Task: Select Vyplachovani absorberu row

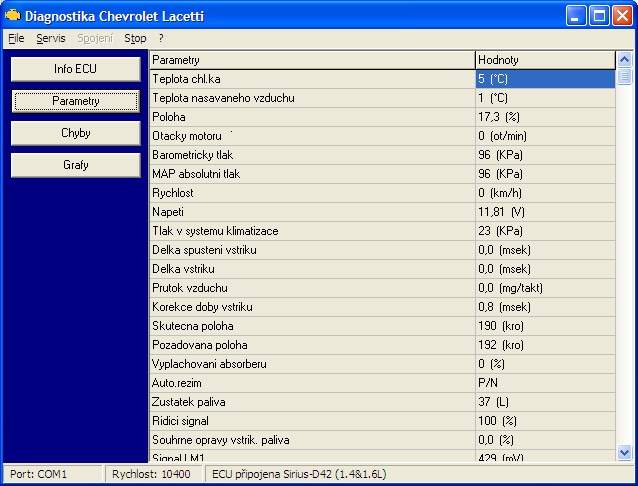Action: (382, 364)
